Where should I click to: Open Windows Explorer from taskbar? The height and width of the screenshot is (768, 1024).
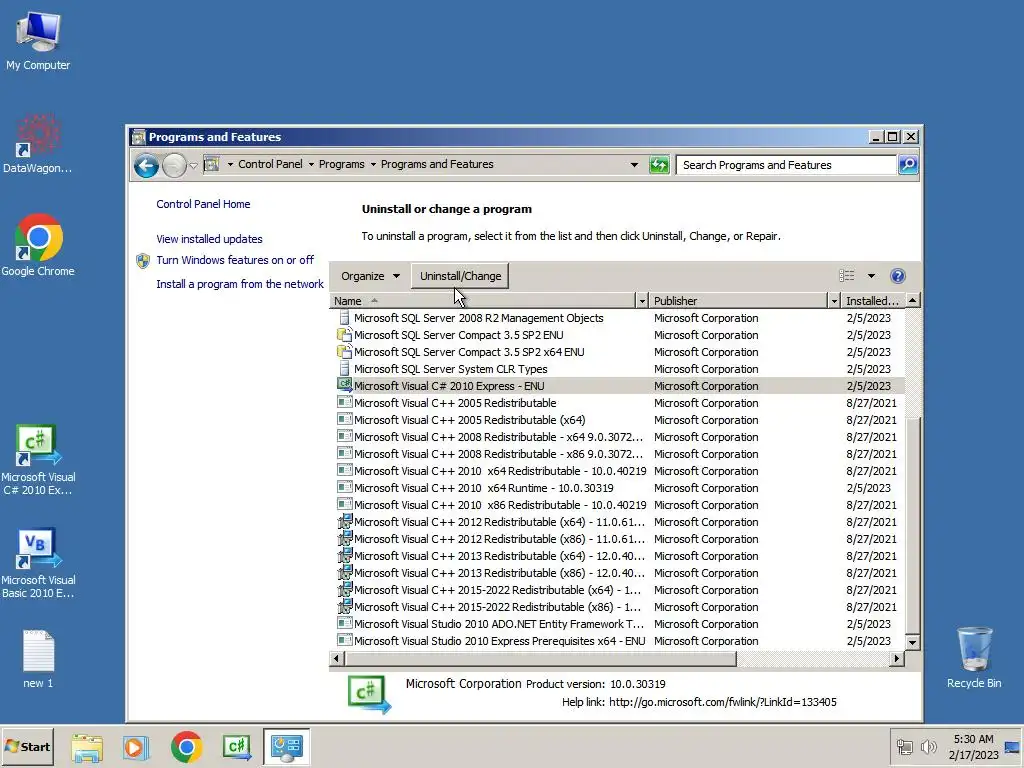pos(87,747)
